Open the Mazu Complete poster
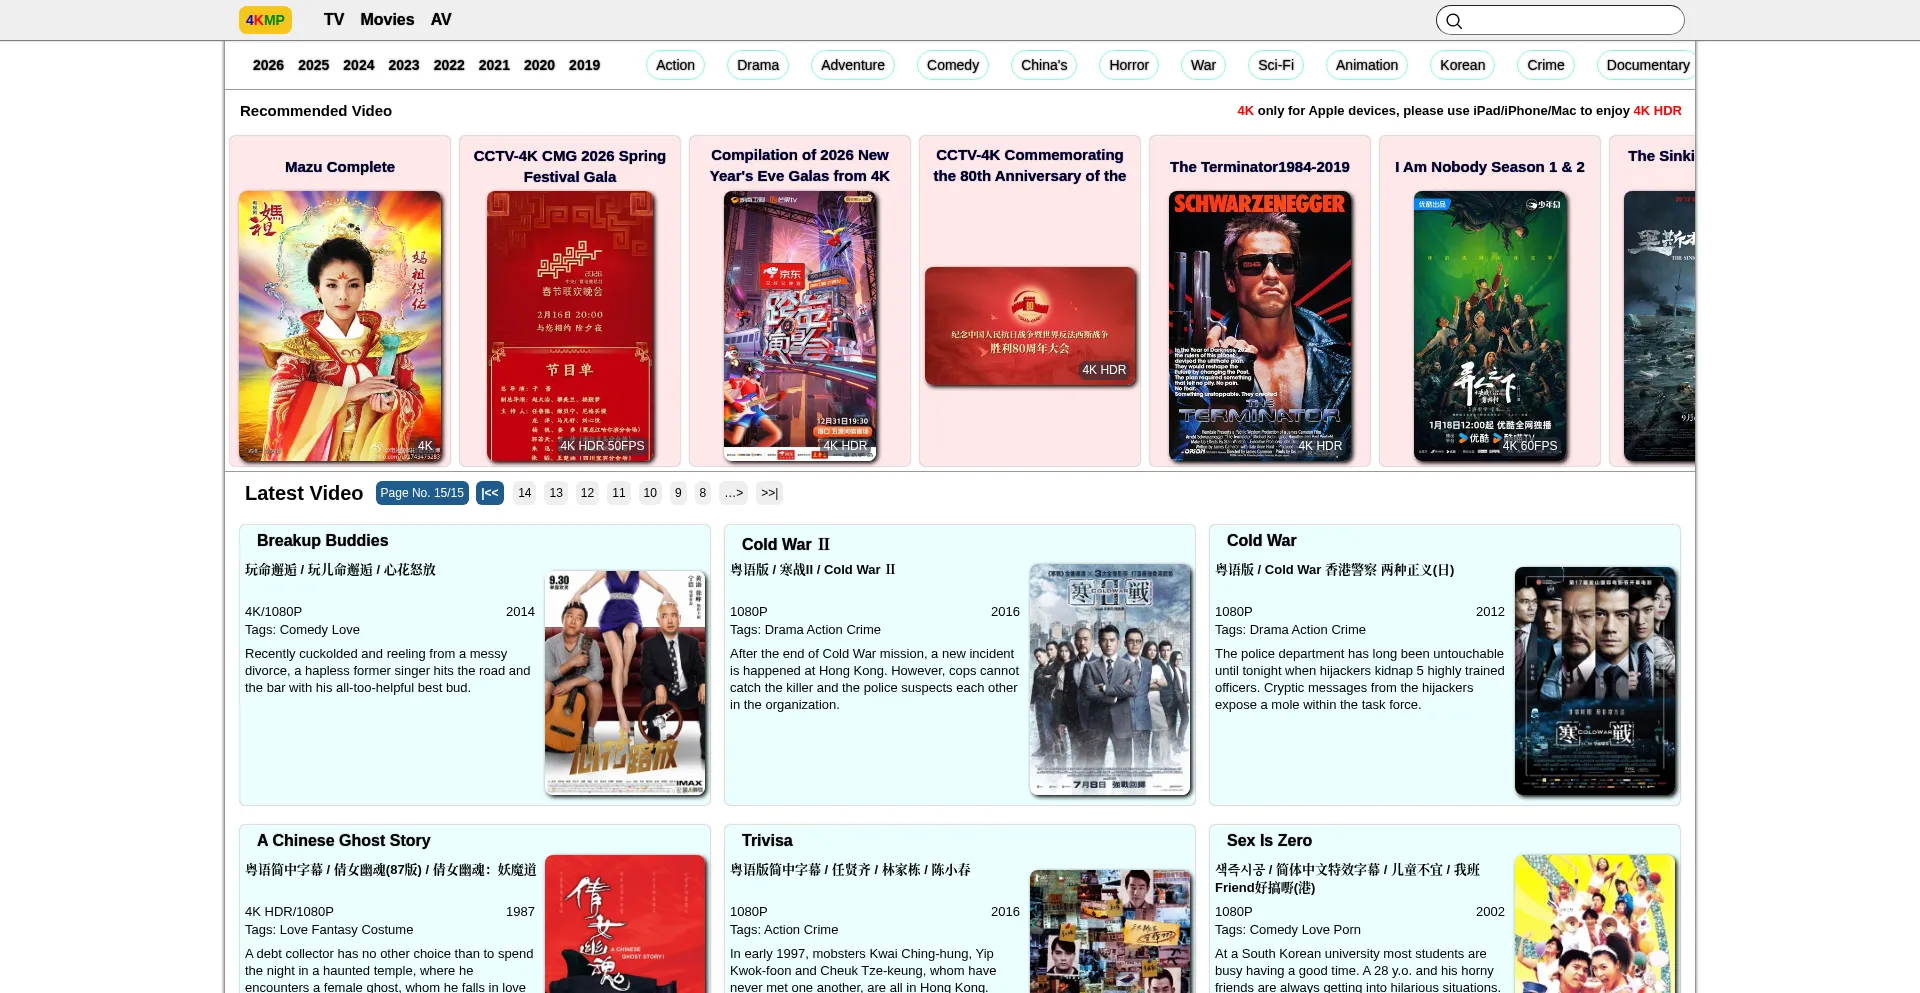This screenshot has width=1920, height=993. [340, 326]
